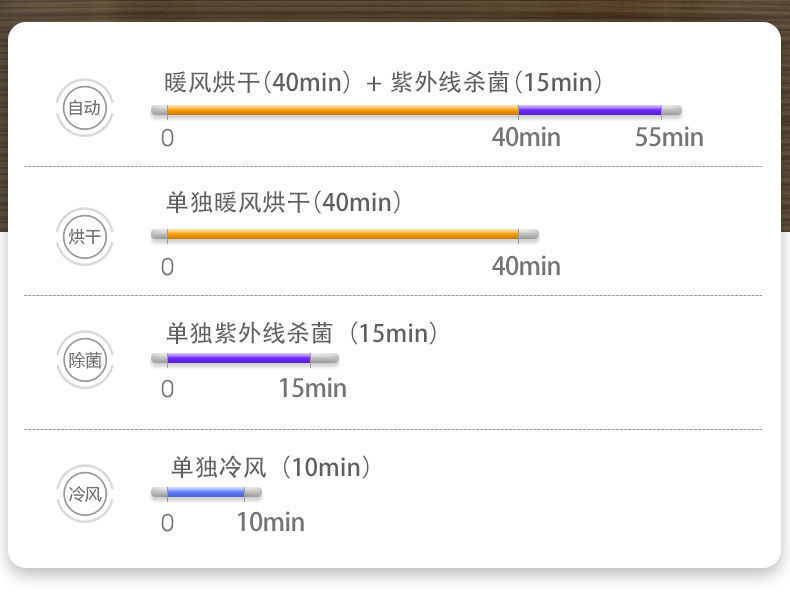The height and width of the screenshot is (614, 790).
Task: Select the 烘干 drying mode icon
Action: [85, 237]
